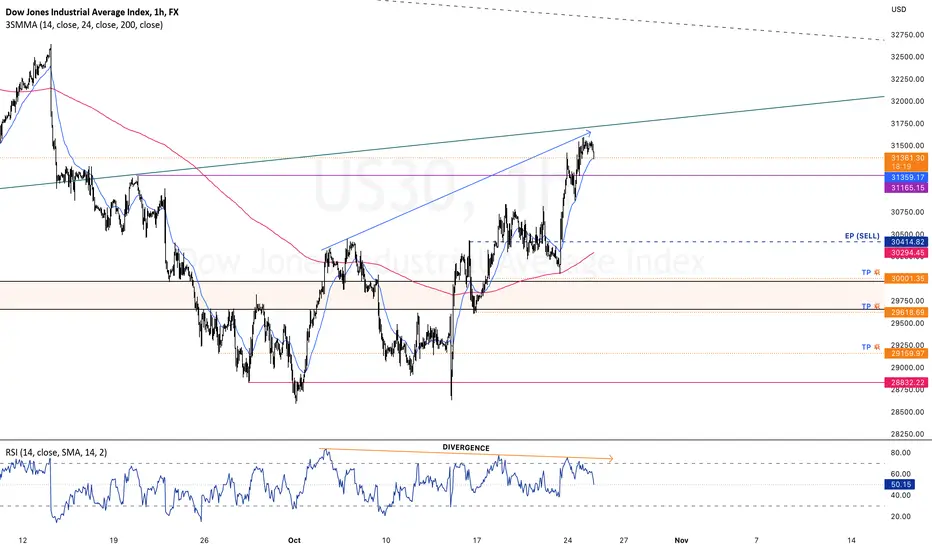Select the Nov label on time axis
This screenshot has height=550, width=932.
click(x=681, y=540)
